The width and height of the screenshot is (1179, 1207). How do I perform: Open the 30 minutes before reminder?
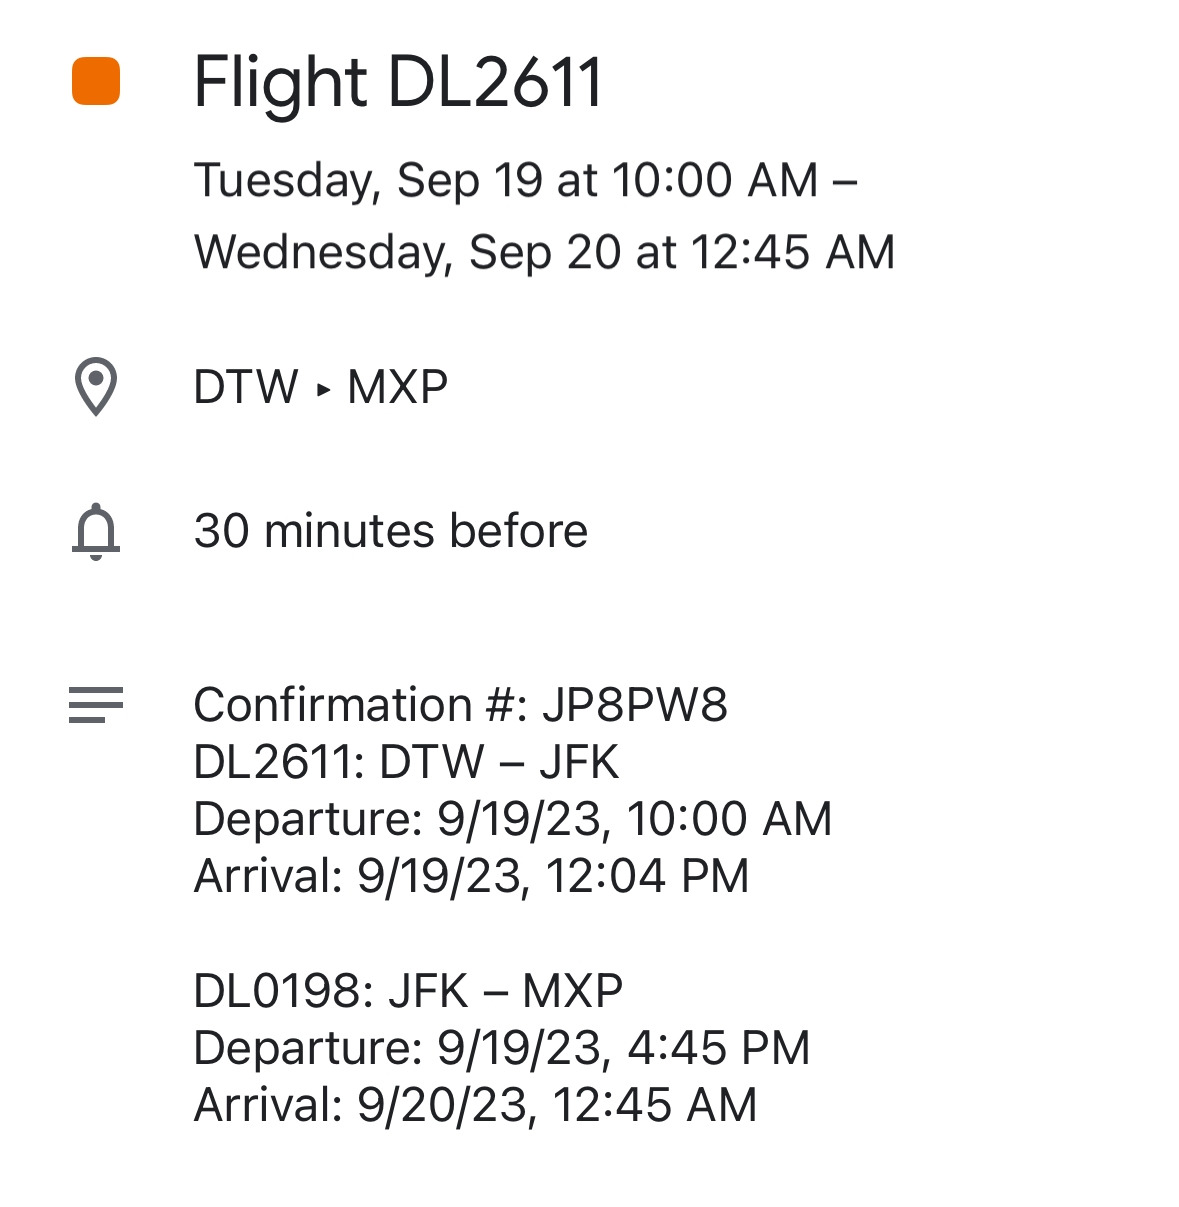point(390,531)
